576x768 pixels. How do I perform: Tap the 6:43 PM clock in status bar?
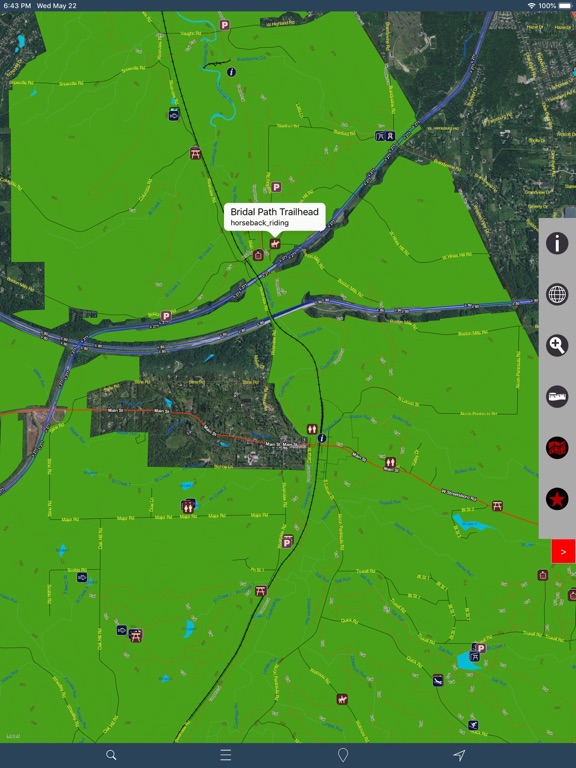pyautogui.click(x=17, y=5)
